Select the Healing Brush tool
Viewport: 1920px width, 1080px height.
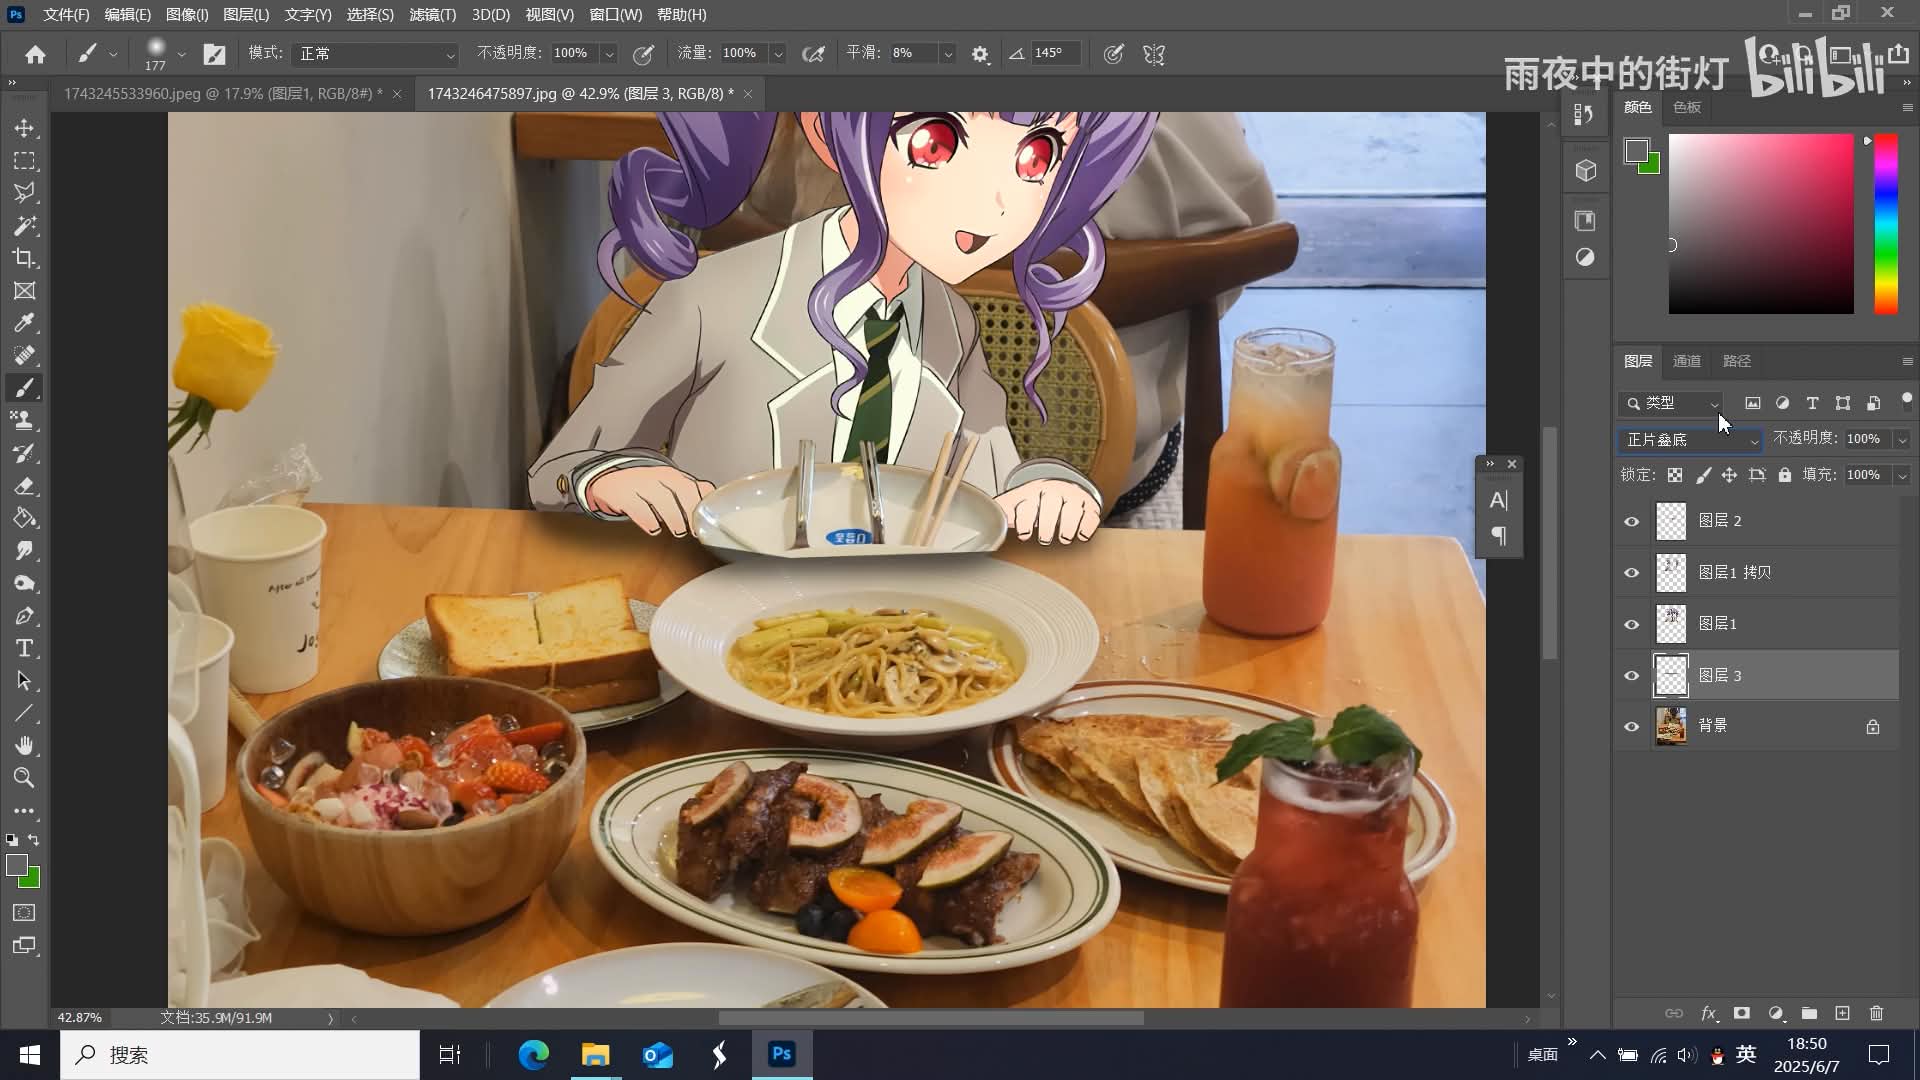24,356
